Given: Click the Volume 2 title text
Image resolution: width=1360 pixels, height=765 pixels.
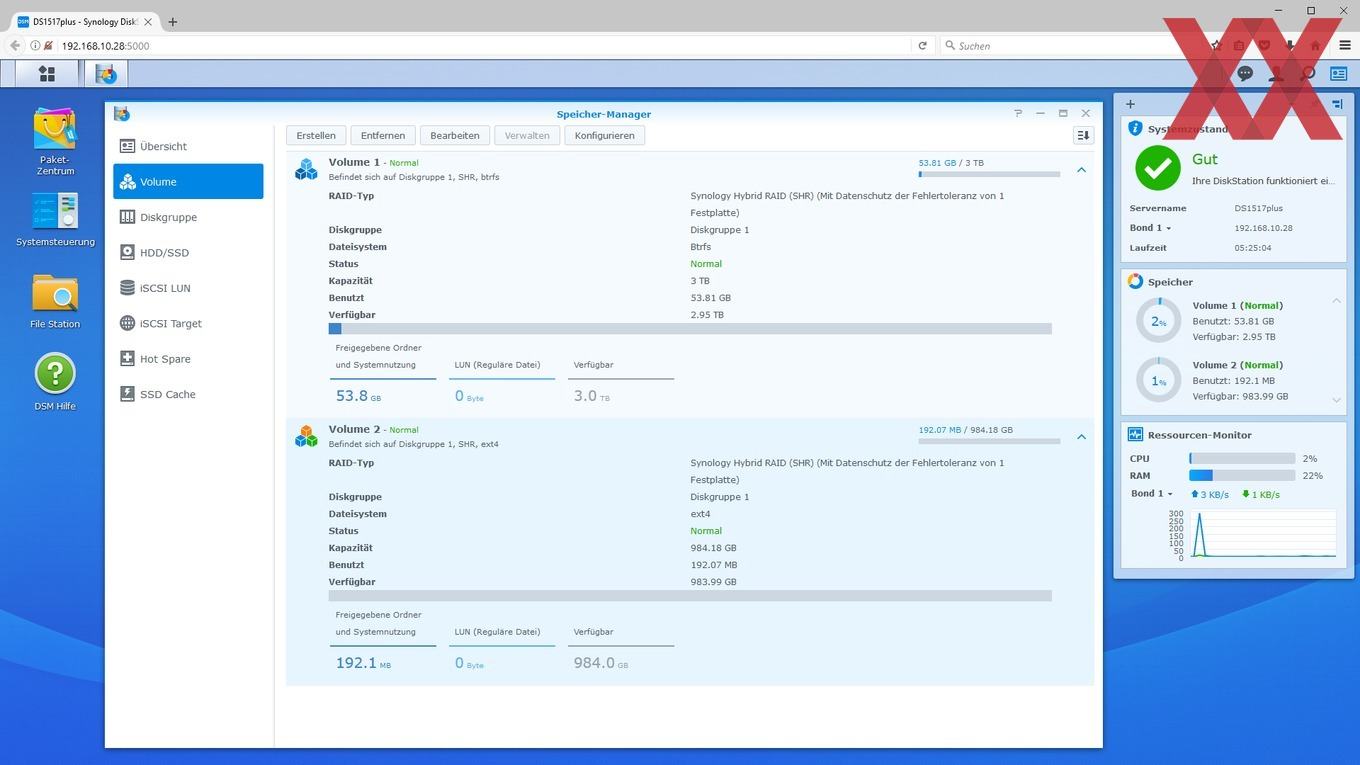Looking at the screenshot, I should point(354,429).
